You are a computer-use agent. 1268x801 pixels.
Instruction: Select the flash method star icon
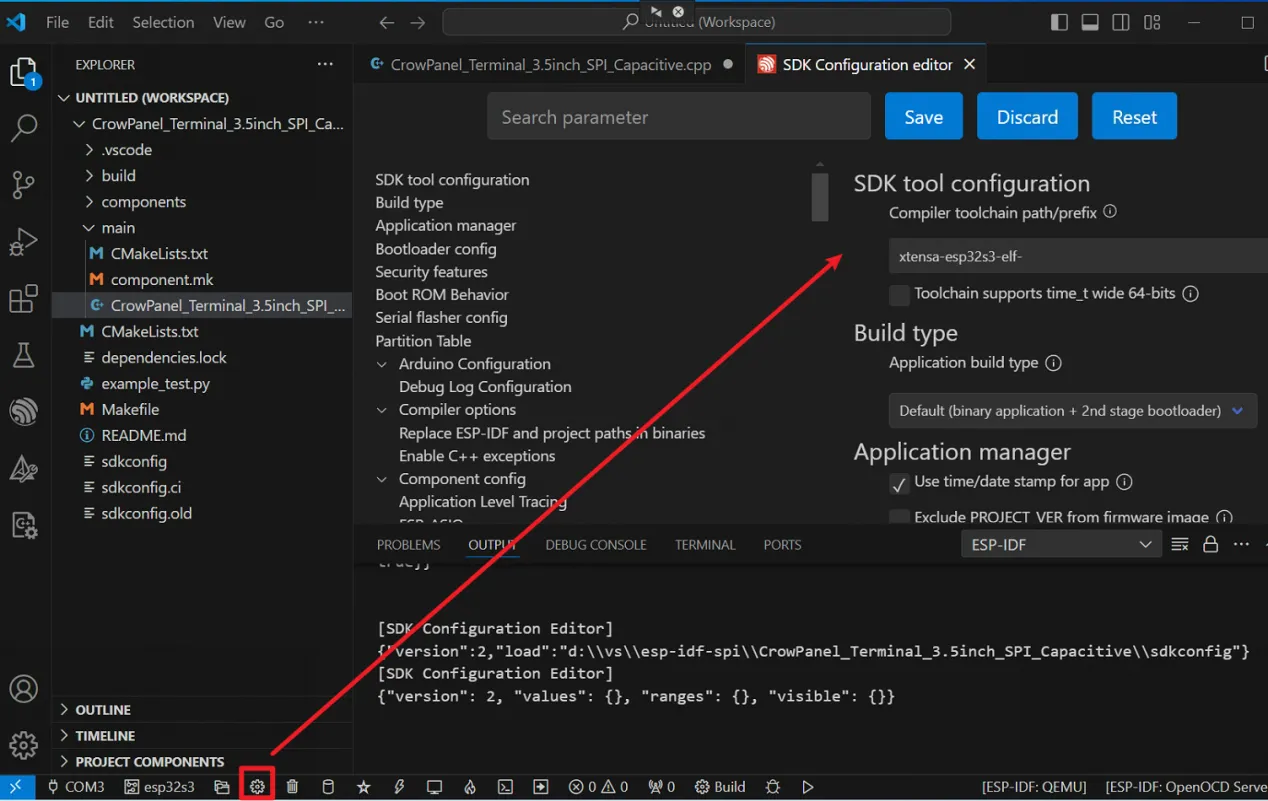point(363,787)
